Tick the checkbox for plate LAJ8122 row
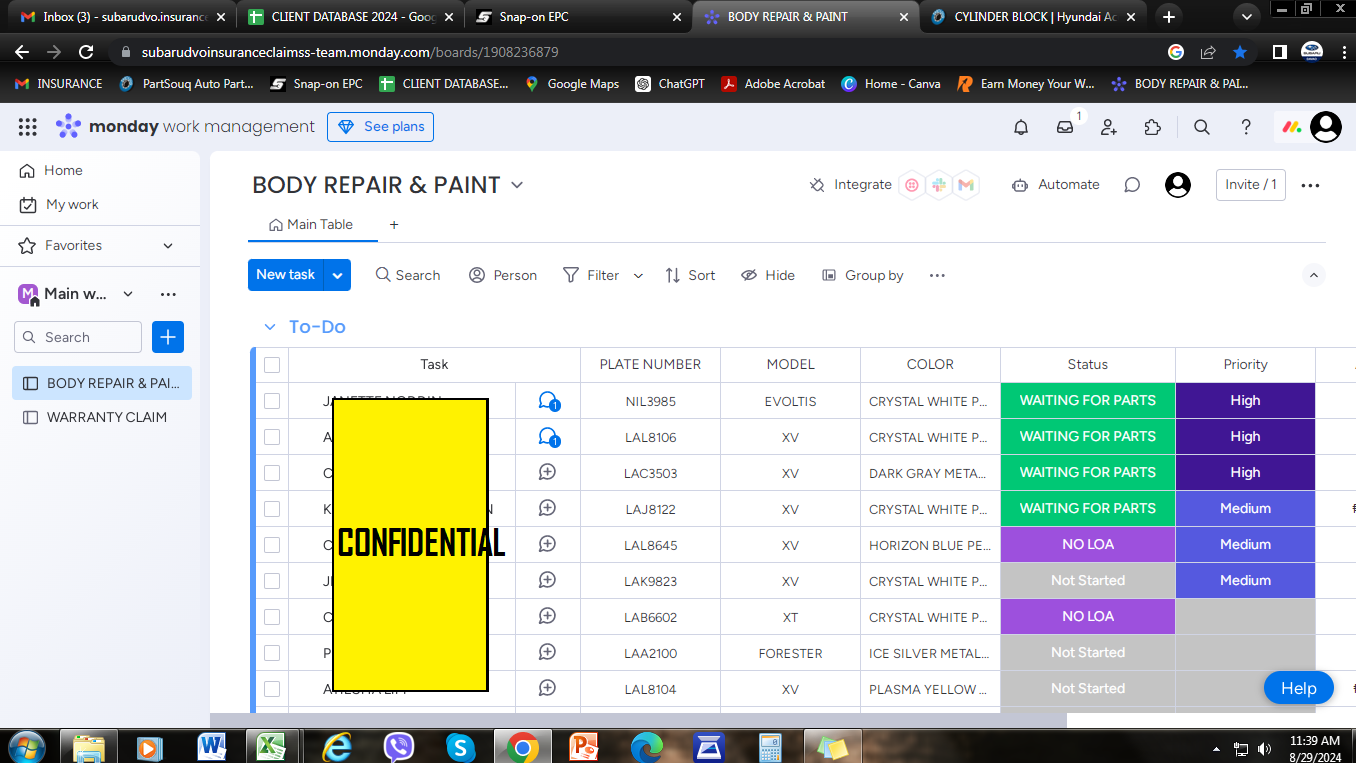This screenshot has width=1356, height=763. [x=272, y=509]
